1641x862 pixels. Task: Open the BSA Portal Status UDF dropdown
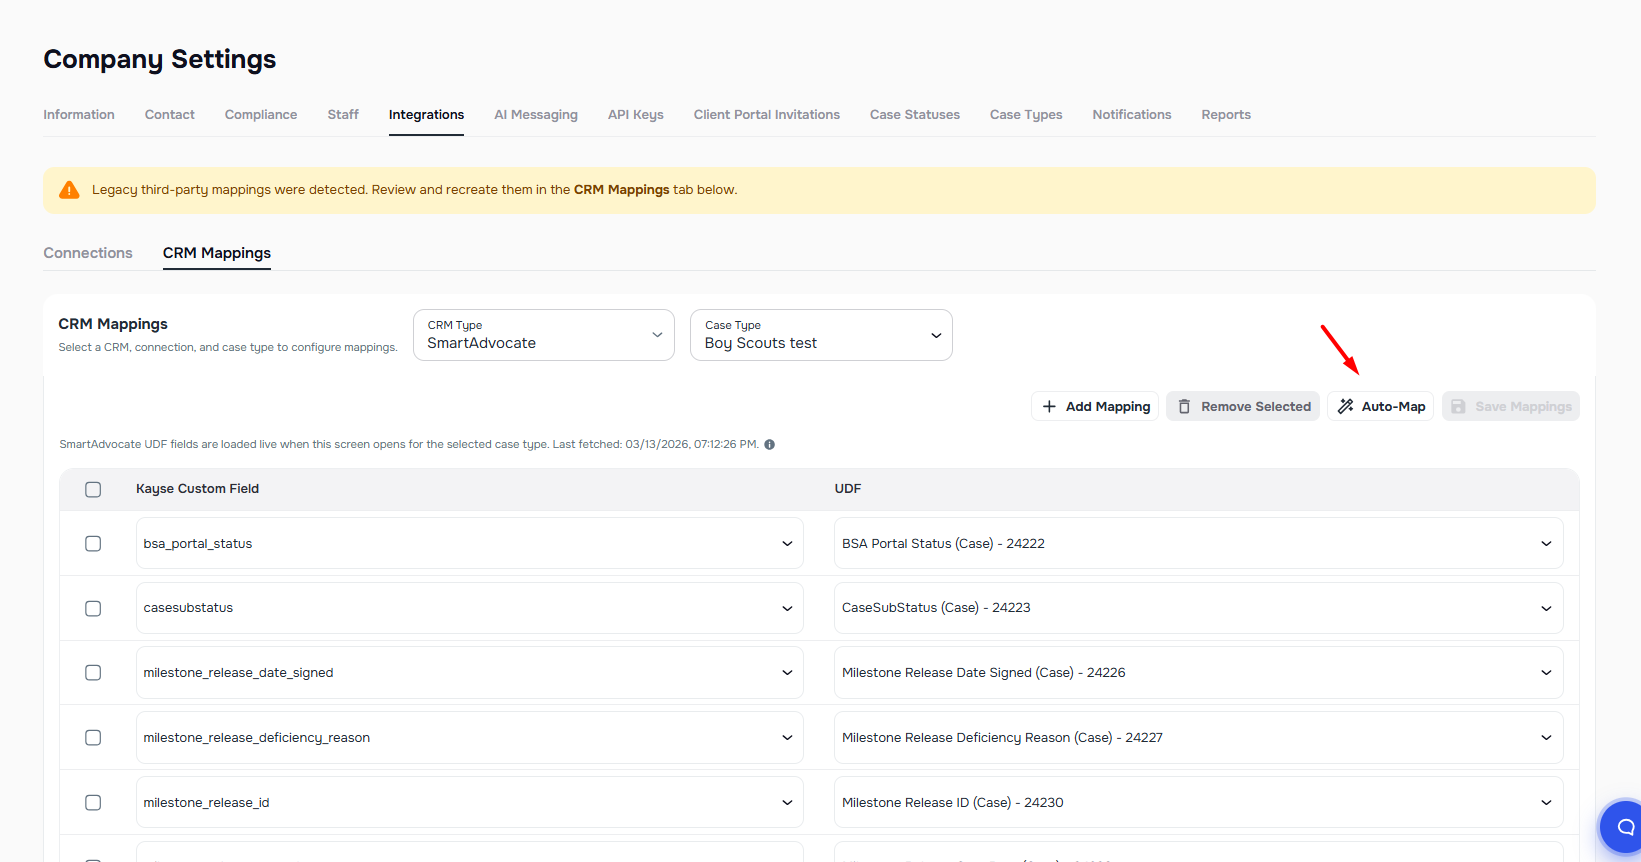click(x=1197, y=544)
